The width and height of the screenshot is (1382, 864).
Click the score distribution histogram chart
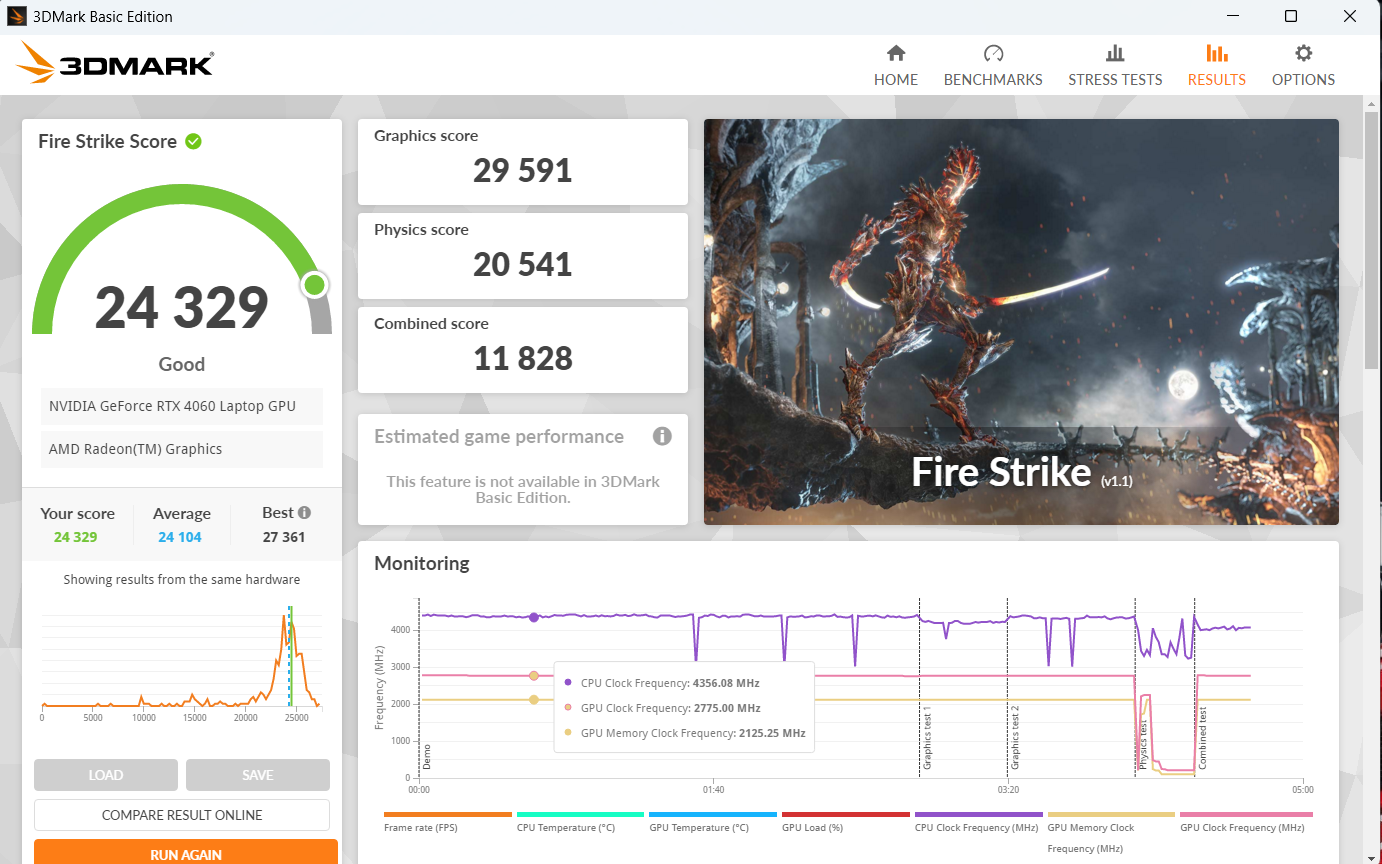pos(180,660)
